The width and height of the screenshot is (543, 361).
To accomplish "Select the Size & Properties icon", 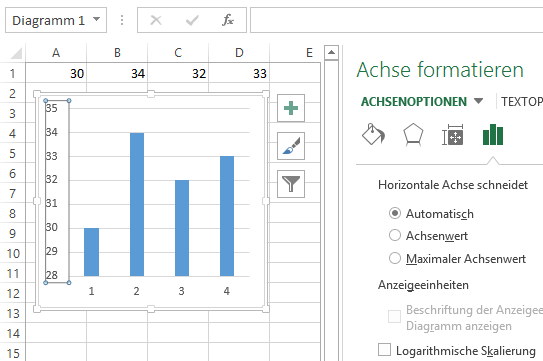I will tap(453, 135).
